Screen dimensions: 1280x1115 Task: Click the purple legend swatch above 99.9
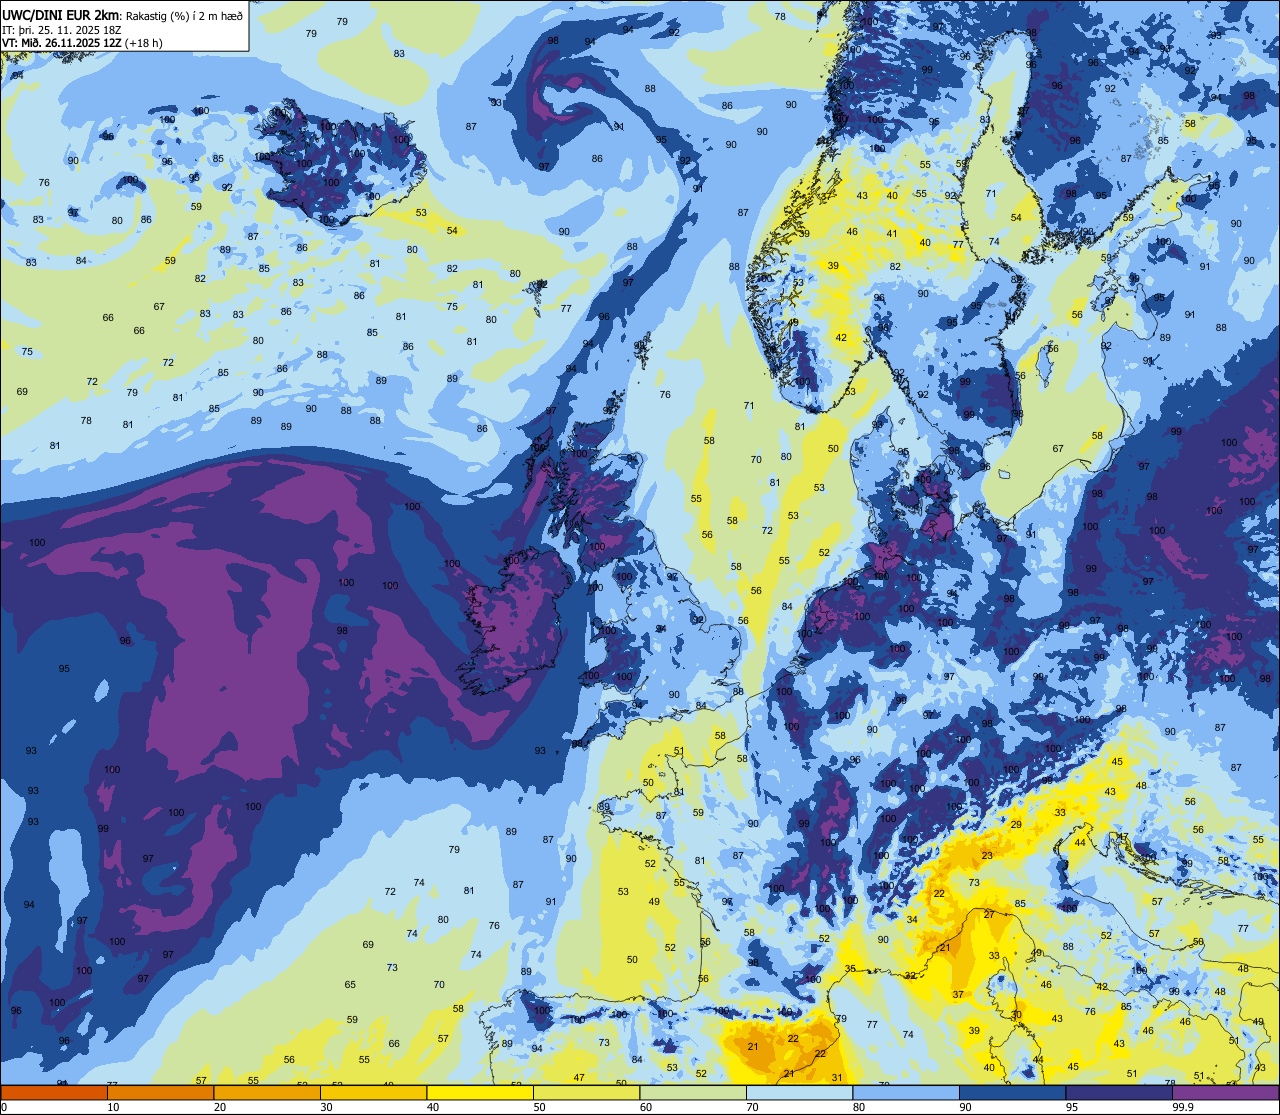pos(1225,1093)
